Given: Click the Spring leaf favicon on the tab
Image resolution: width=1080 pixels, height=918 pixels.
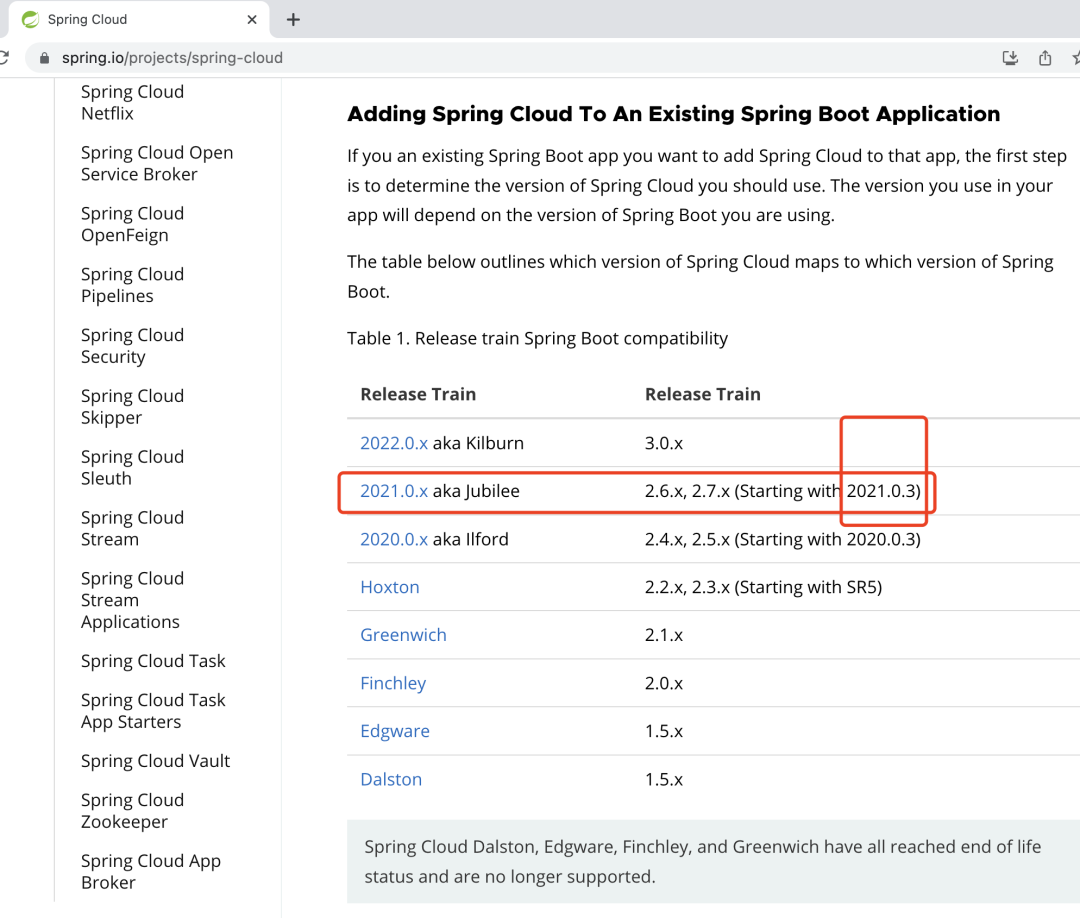Looking at the screenshot, I should tap(30, 19).
